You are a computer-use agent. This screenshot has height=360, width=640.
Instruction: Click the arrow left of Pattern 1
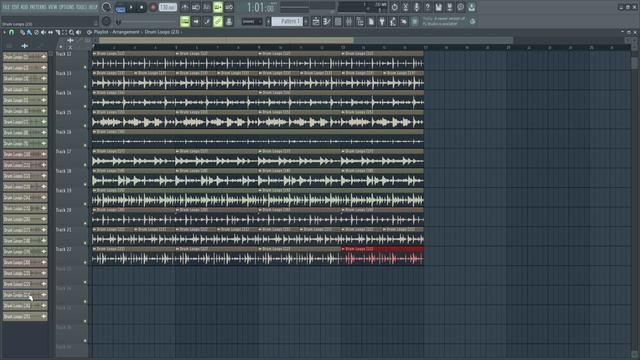268,21
